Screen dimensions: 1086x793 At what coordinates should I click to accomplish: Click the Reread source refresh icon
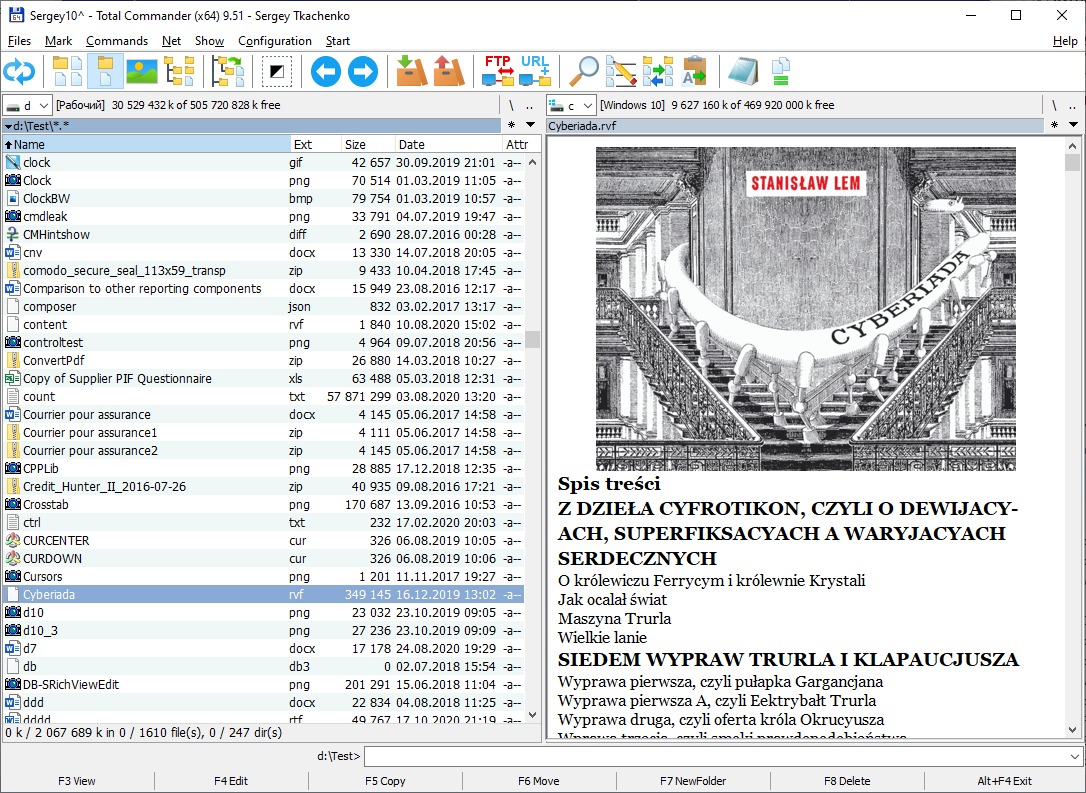click(x=19, y=72)
